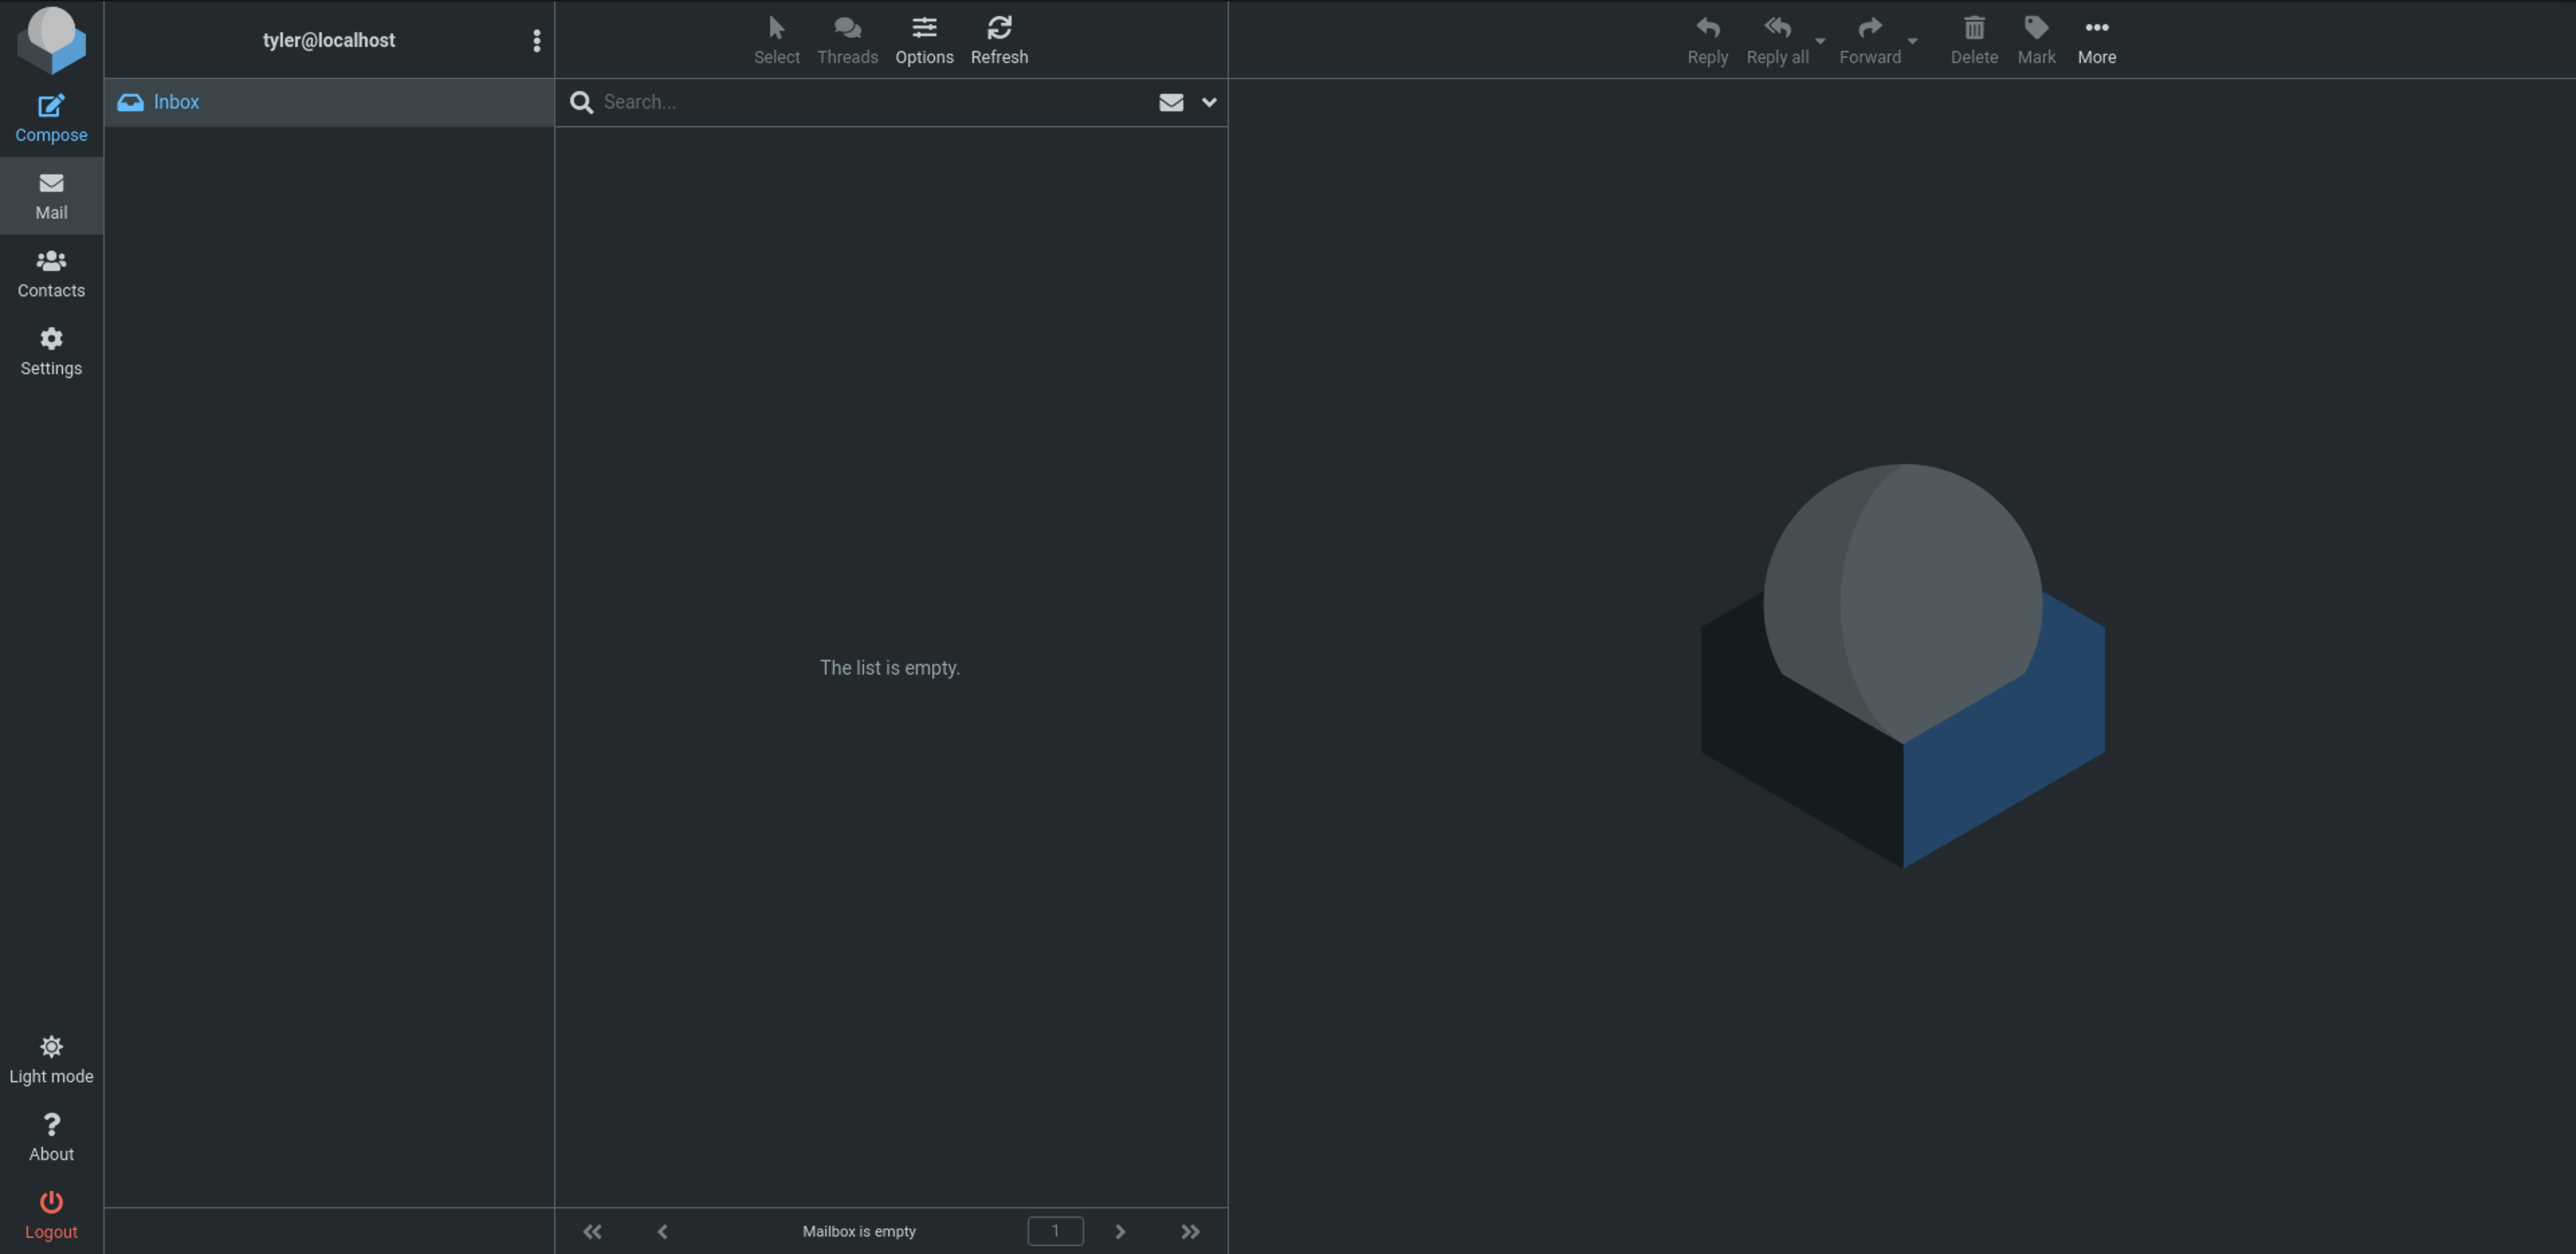This screenshot has width=2576, height=1254.
Task: Open folder actions three-dots menu
Action: (x=536, y=40)
